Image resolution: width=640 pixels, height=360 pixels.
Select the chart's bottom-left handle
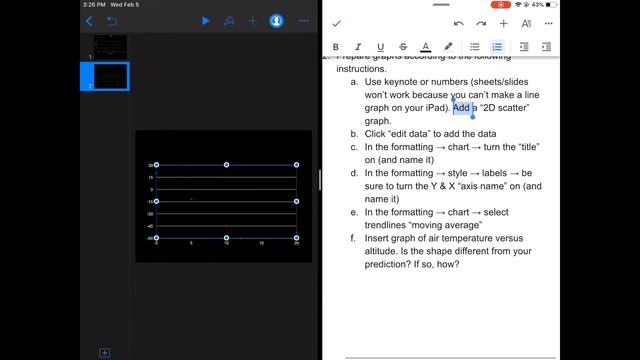pyautogui.click(x=156, y=238)
